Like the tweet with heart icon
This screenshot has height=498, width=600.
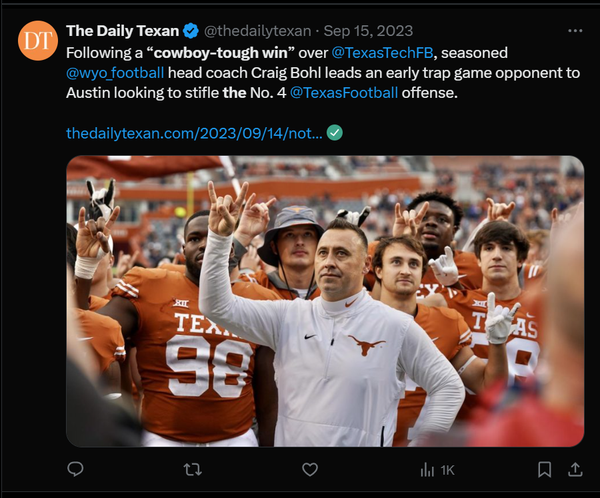310,469
